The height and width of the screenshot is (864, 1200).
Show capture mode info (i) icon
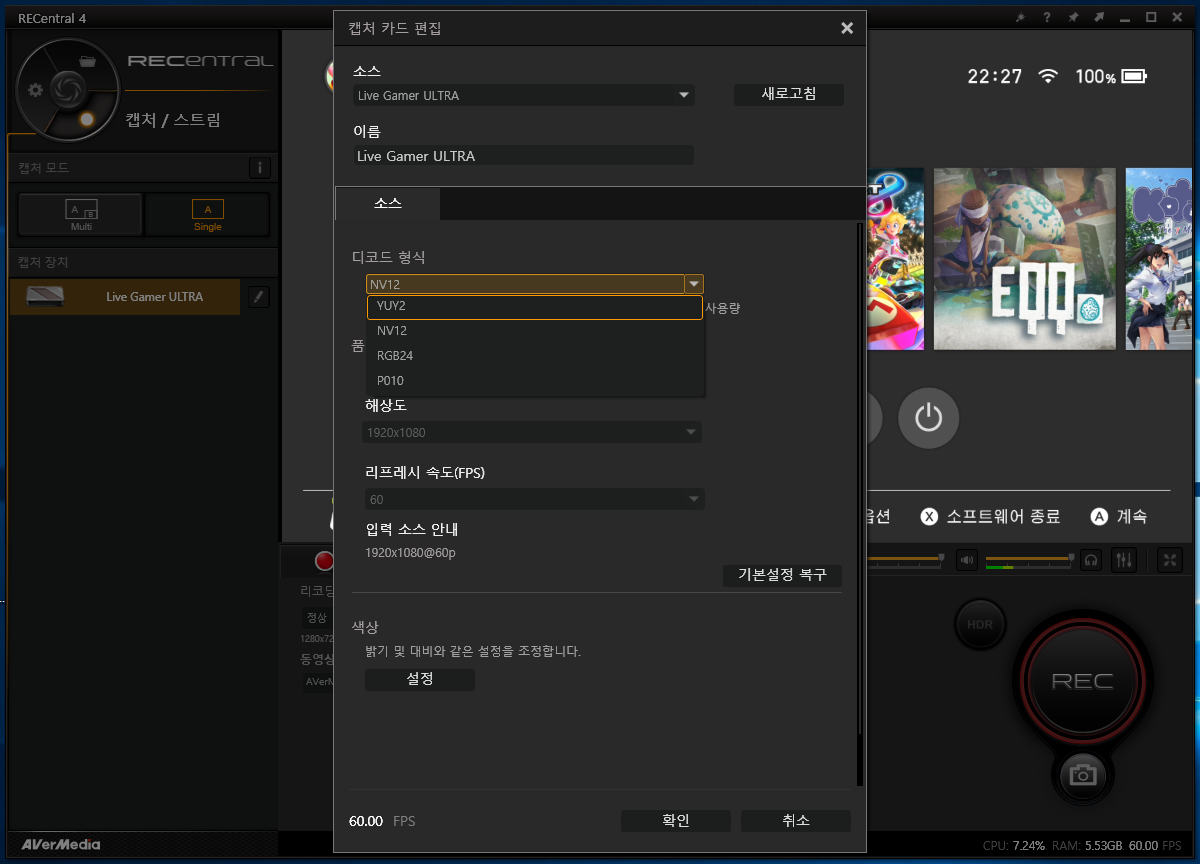coord(259,168)
